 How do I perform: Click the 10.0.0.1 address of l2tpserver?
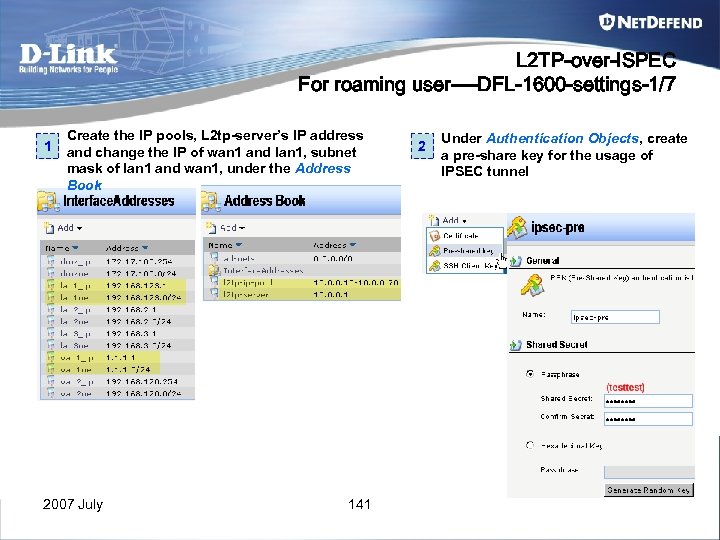point(330,294)
